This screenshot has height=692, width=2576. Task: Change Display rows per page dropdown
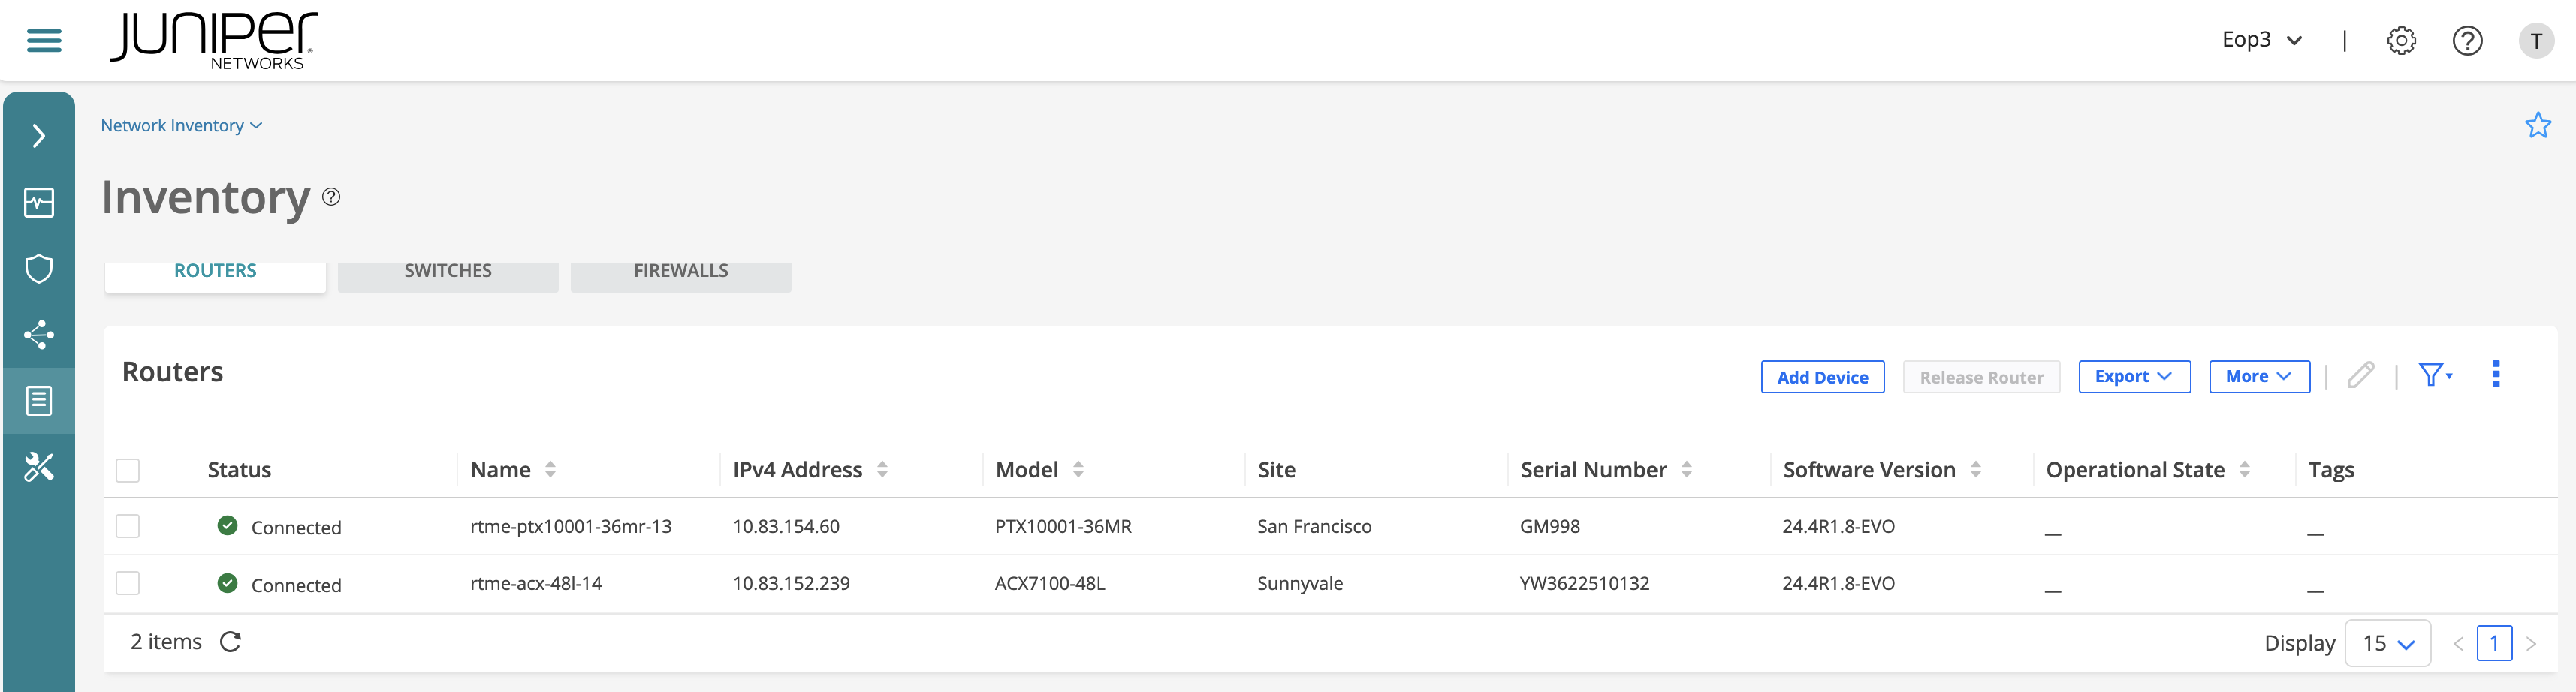coord(2387,643)
